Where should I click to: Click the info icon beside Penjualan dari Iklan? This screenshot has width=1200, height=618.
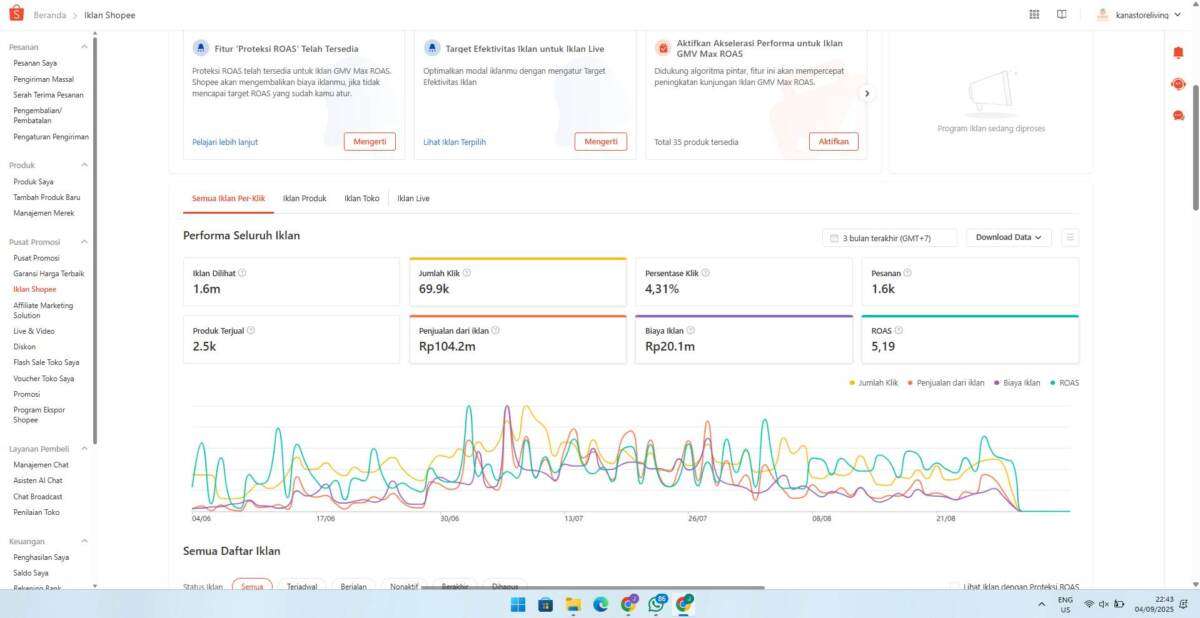496,330
